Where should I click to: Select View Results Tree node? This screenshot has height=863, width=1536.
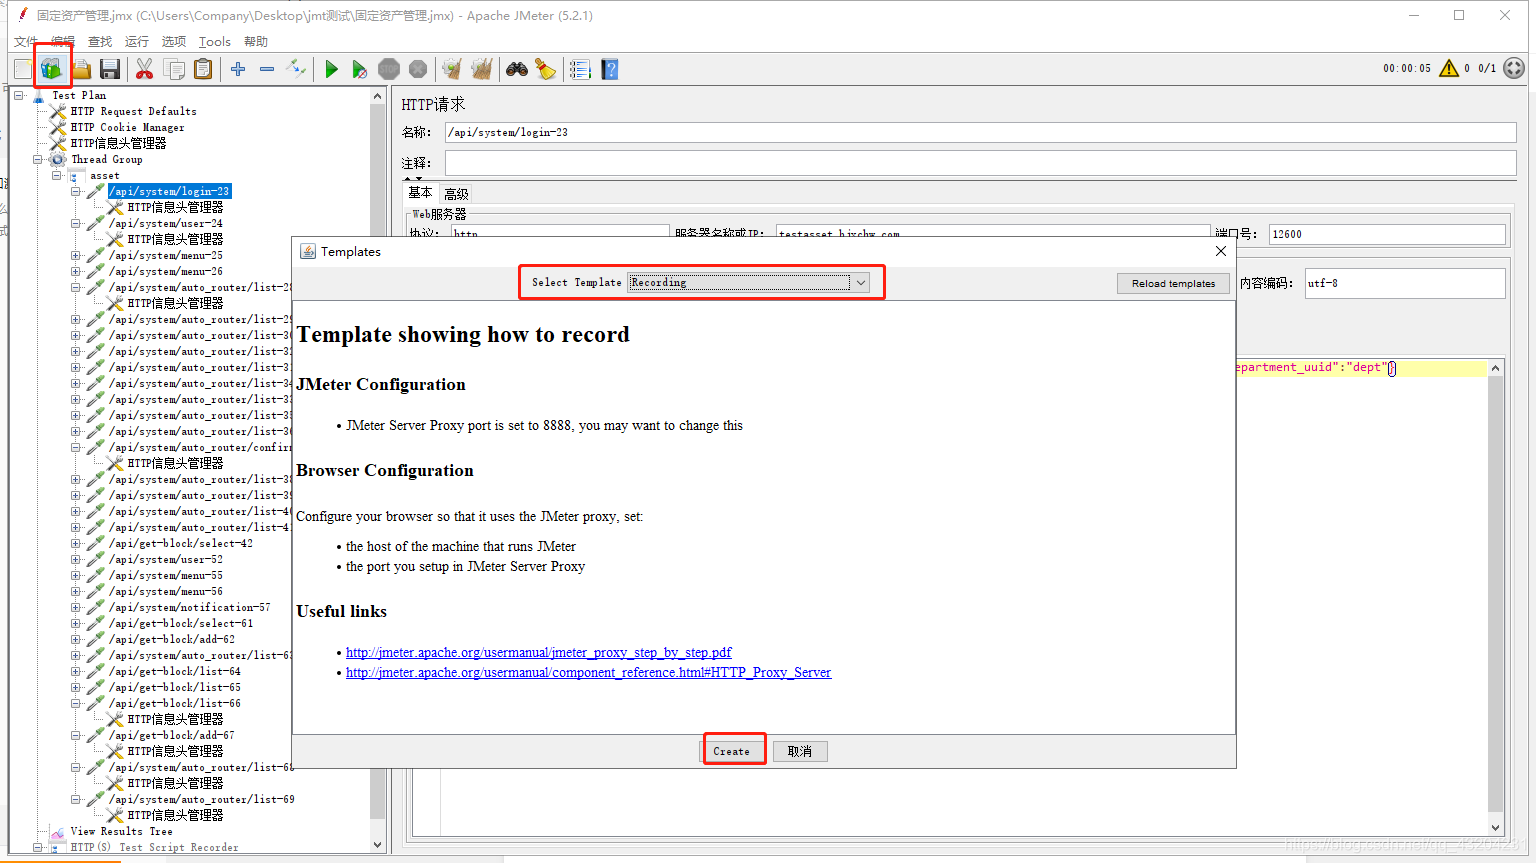click(x=121, y=831)
